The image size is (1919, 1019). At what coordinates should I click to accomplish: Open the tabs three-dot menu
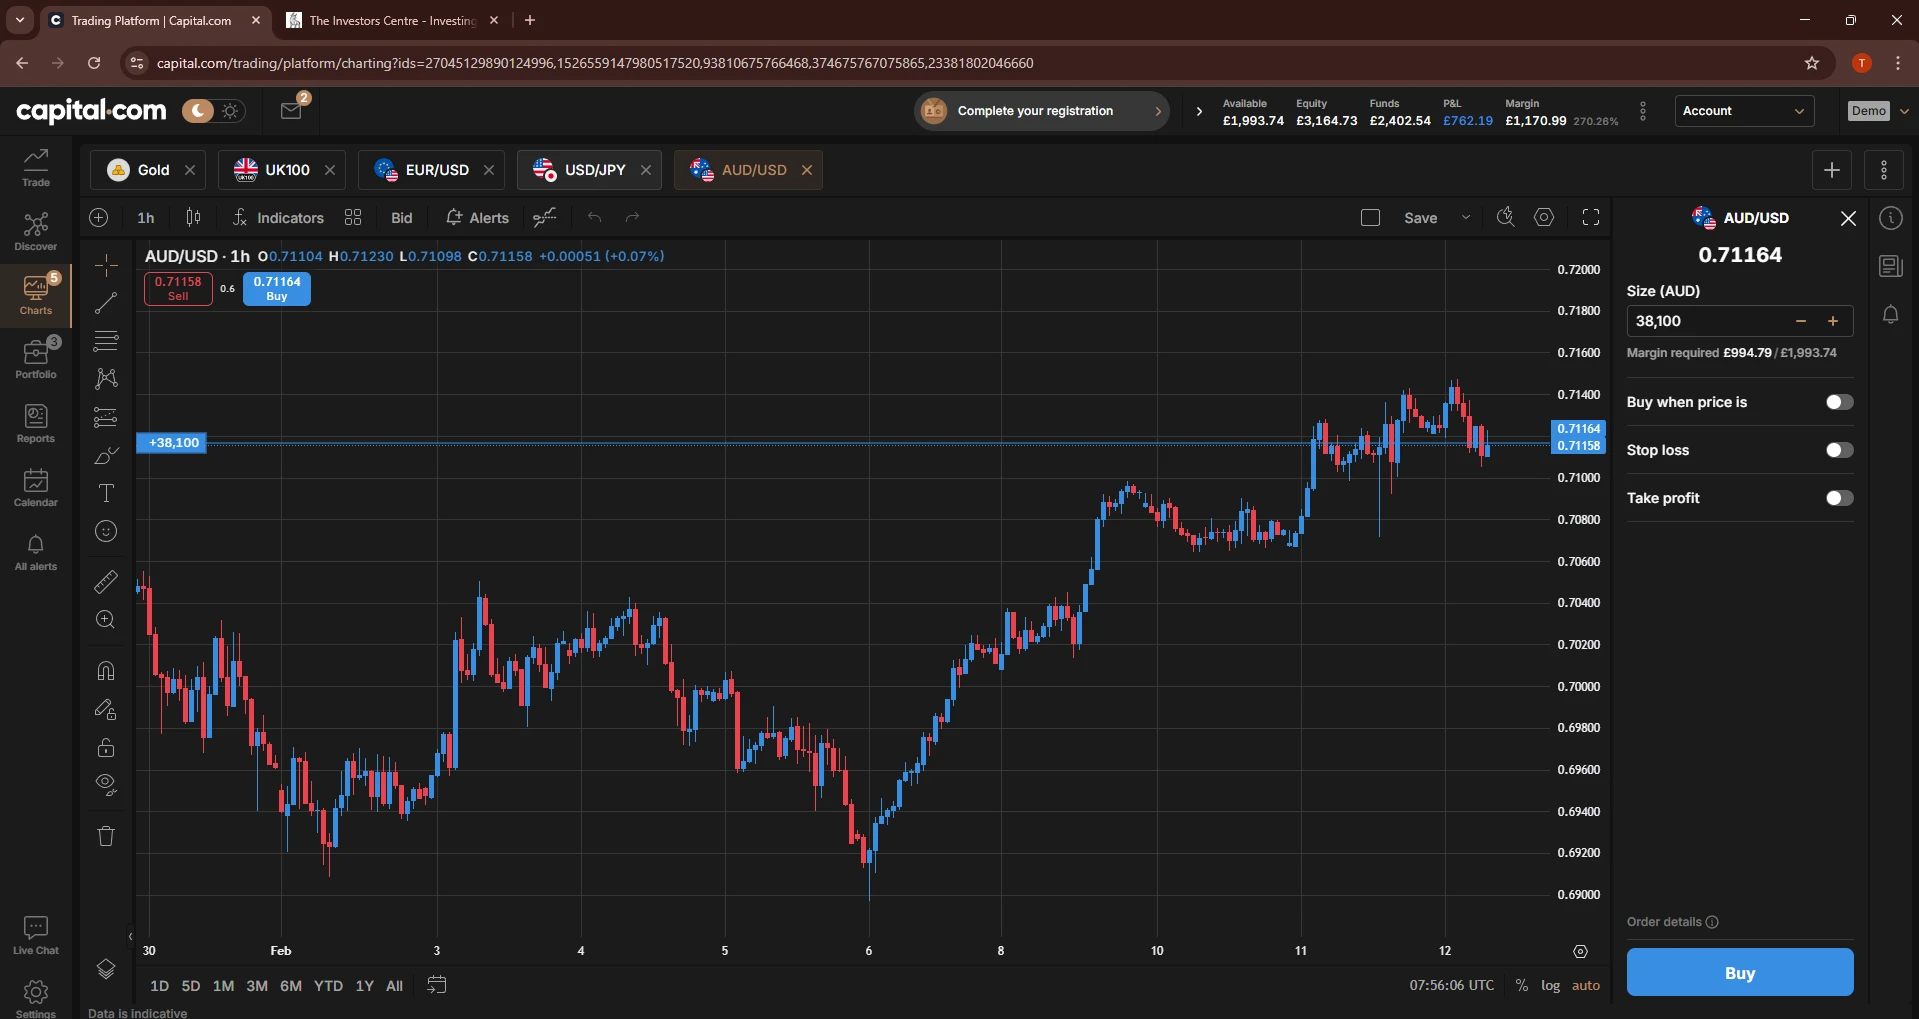pos(1884,170)
